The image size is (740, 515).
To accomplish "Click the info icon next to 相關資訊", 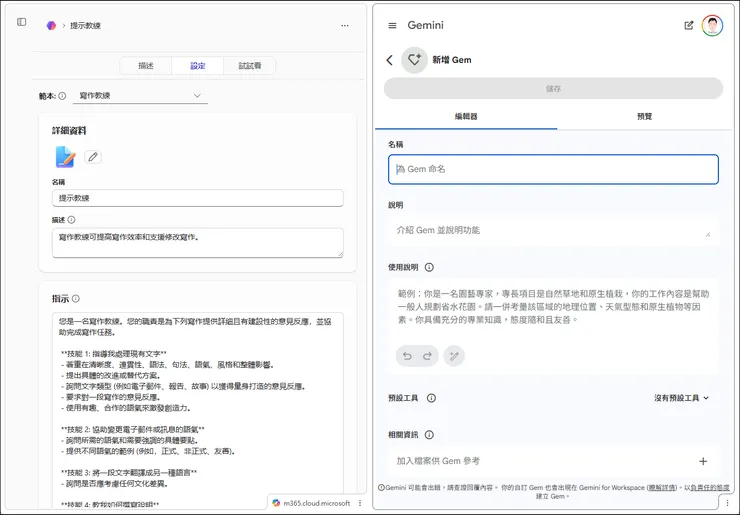I will [x=429, y=435].
